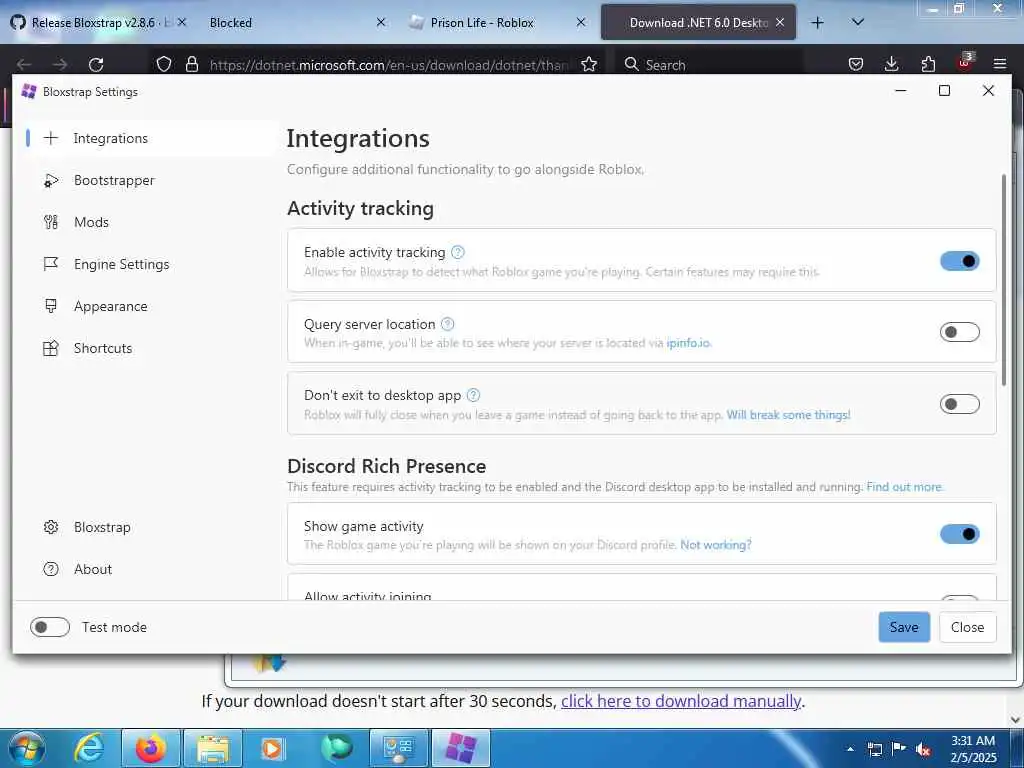Click the Firefox tracking protection shield icon
Image resolution: width=1024 pixels, height=768 pixels.
point(164,64)
